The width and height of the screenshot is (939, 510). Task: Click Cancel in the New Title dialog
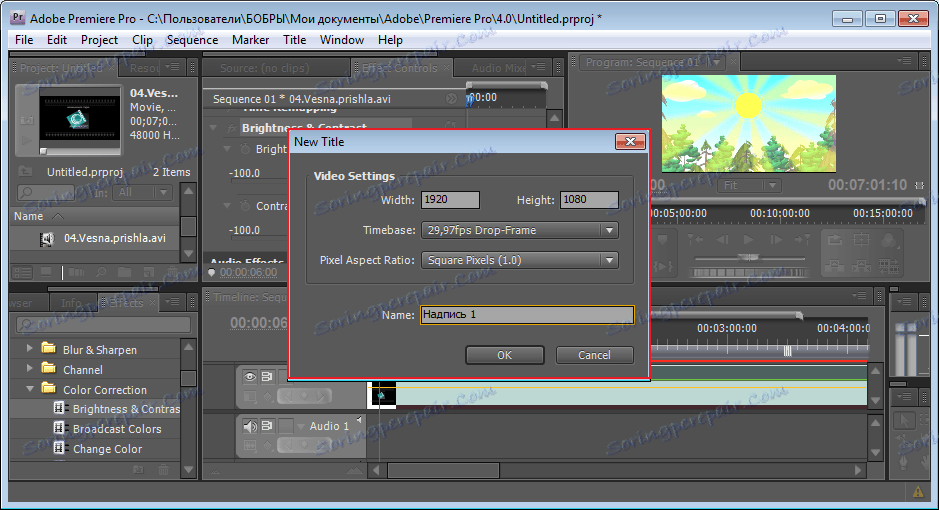(595, 355)
